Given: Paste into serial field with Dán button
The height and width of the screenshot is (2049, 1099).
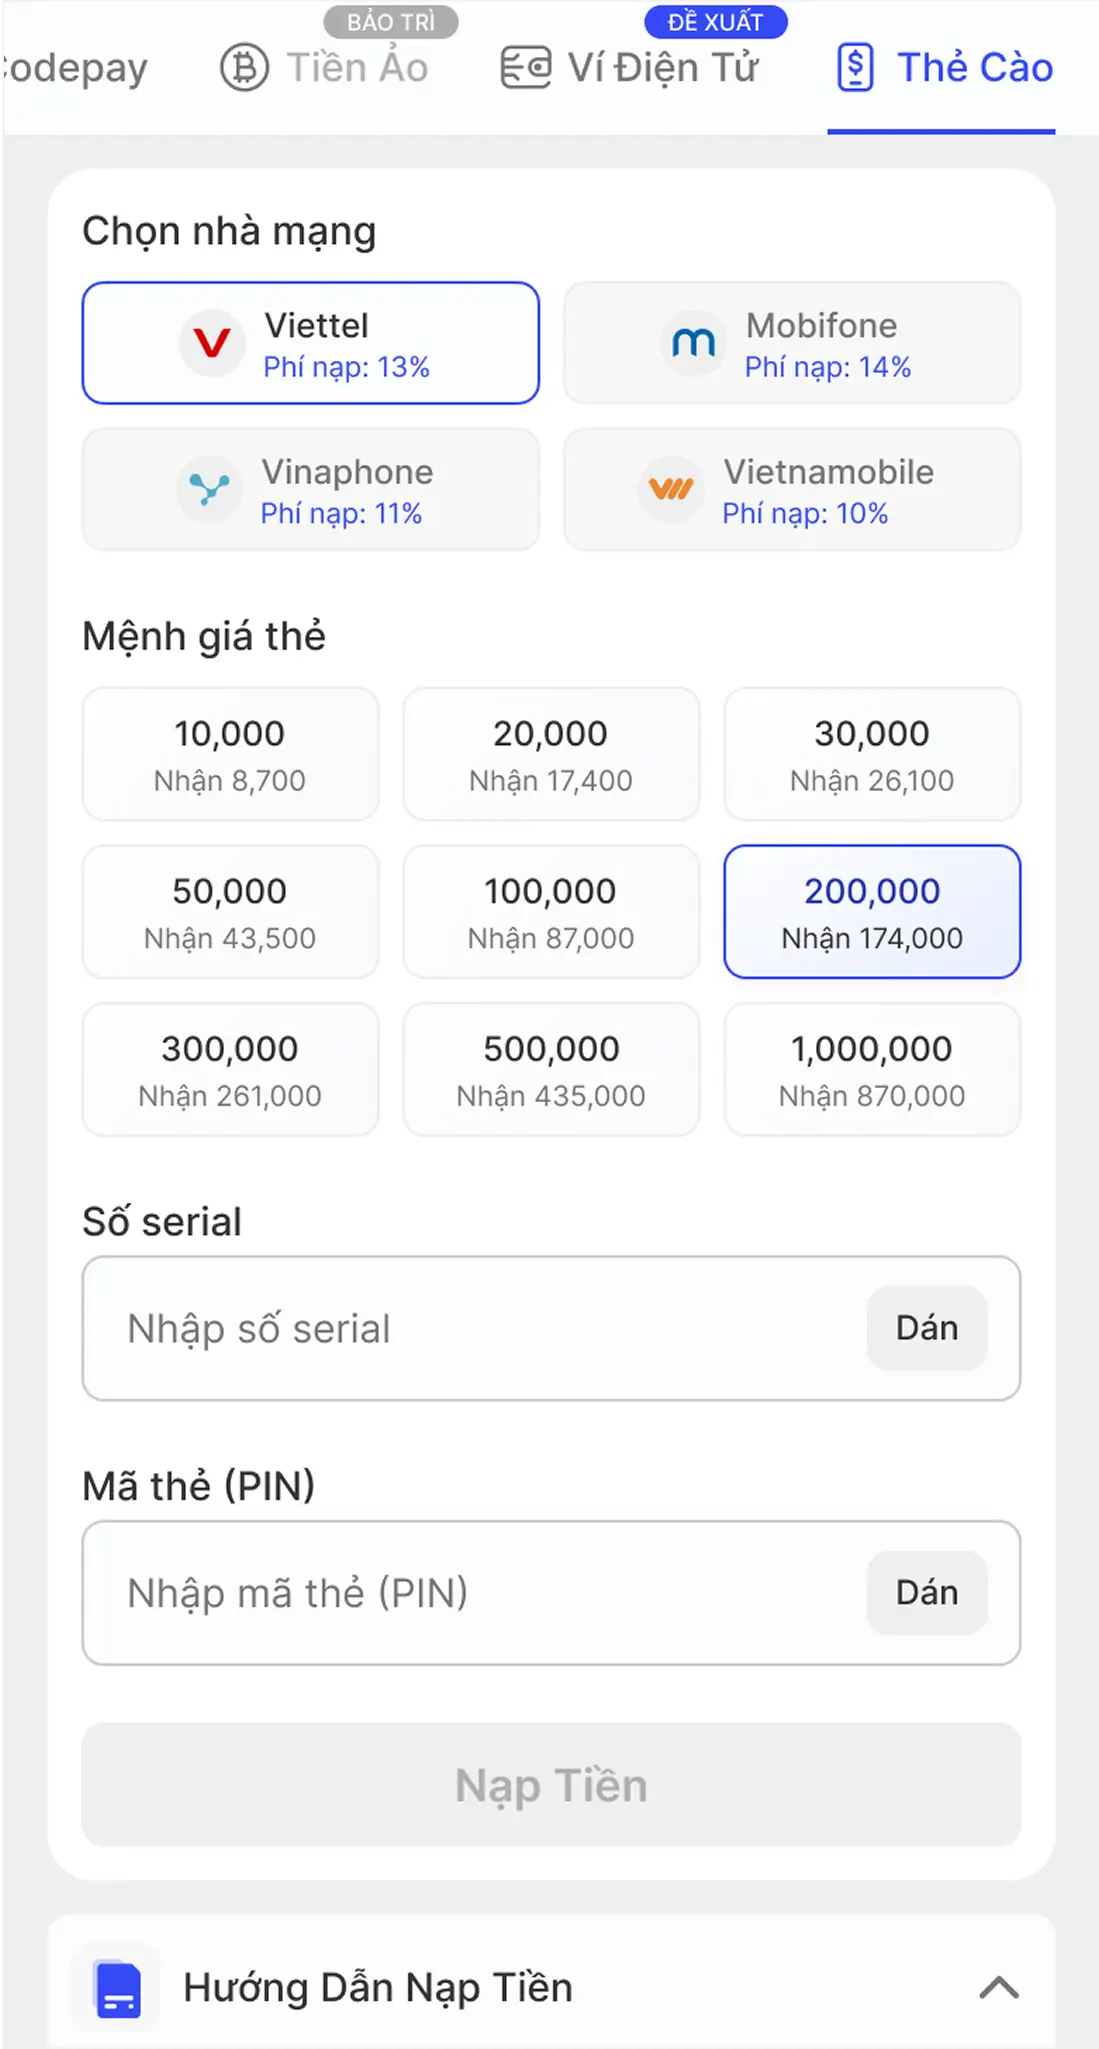Looking at the screenshot, I should [x=927, y=1328].
